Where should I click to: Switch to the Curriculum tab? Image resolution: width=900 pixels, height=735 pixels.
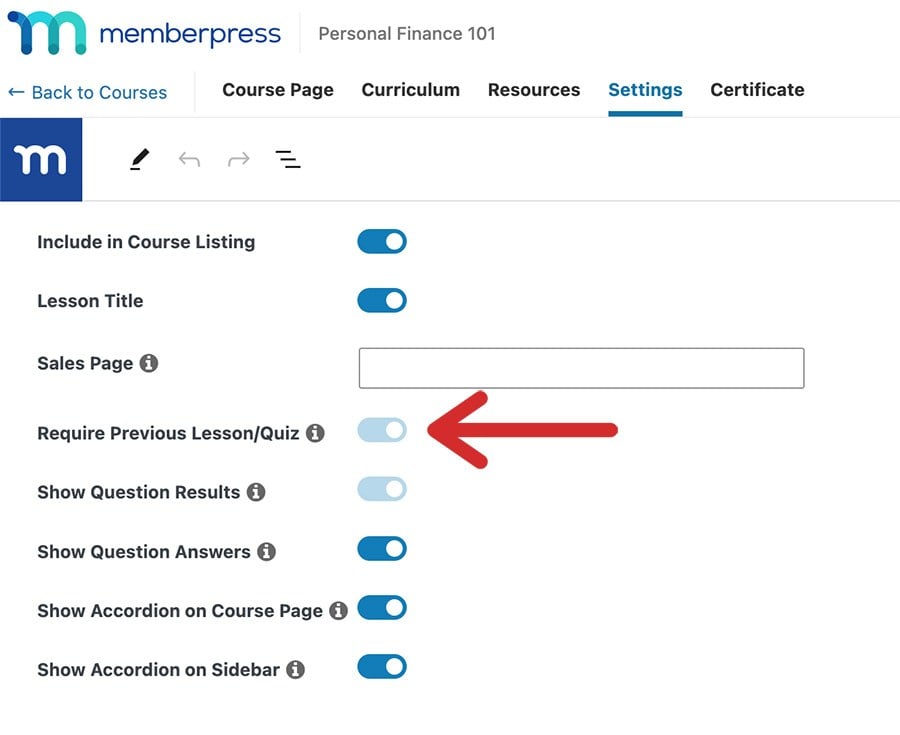(410, 90)
